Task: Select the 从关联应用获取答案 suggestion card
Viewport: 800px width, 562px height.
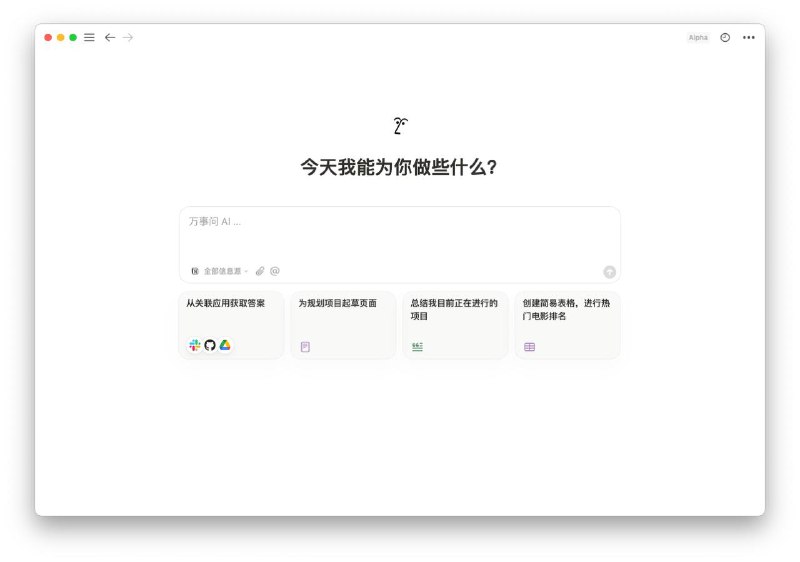Action: tap(231, 325)
